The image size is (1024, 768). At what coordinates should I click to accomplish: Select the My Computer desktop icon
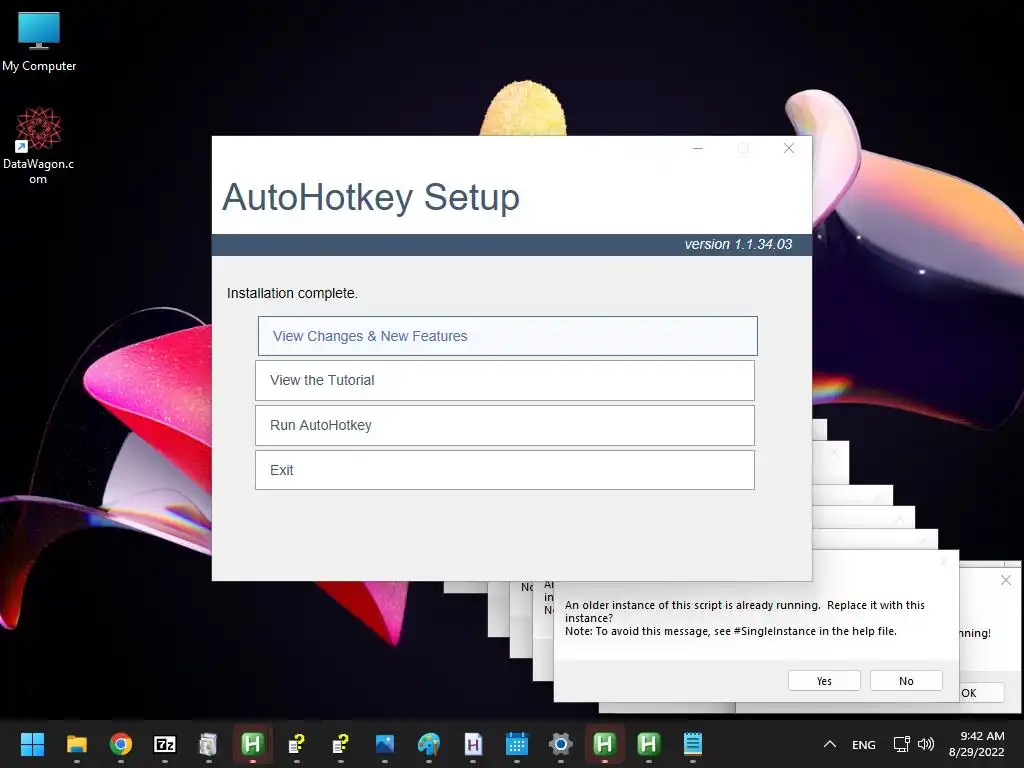[39, 41]
